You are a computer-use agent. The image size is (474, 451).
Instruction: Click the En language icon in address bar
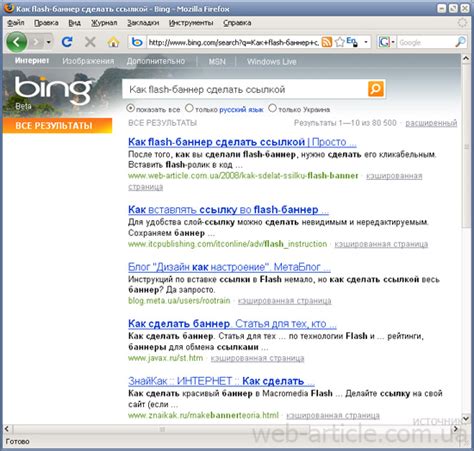pyautogui.click(x=352, y=42)
